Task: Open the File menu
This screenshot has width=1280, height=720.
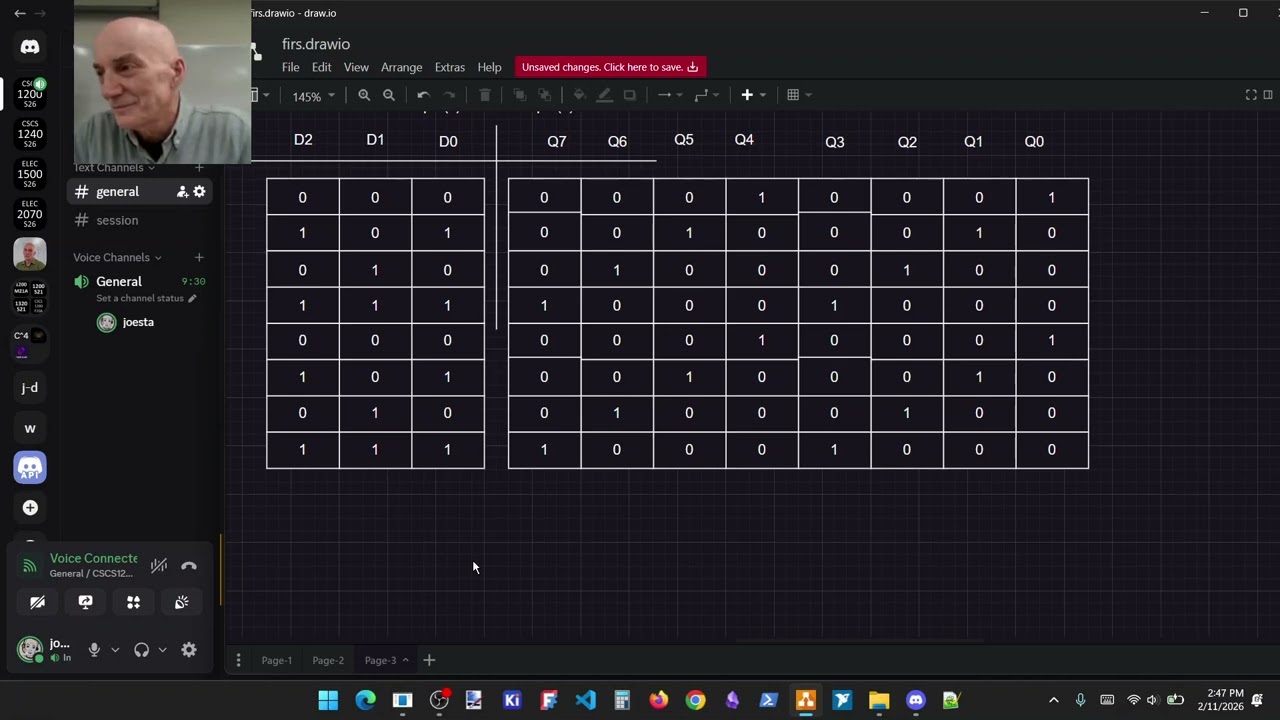Action: point(291,67)
